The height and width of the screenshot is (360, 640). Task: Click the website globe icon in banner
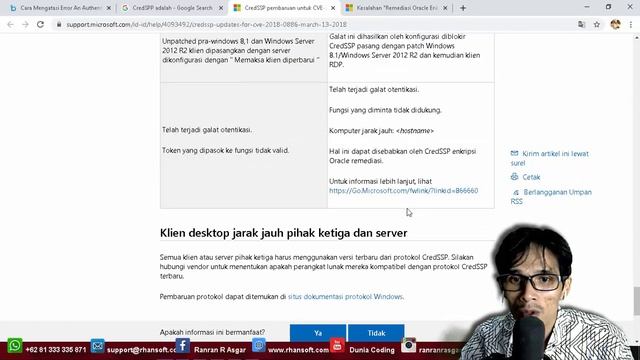click(x=259, y=346)
